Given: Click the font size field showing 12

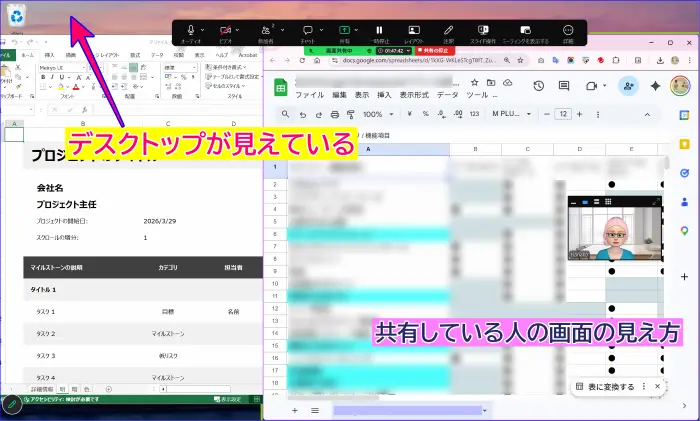Looking at the screenshot, I should click(563, 114).
